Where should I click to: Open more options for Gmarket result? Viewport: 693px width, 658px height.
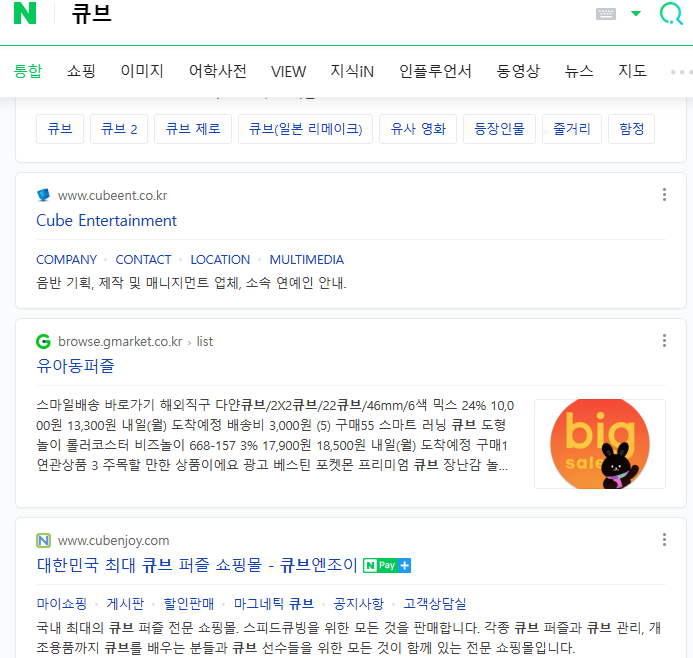(664, 341)
